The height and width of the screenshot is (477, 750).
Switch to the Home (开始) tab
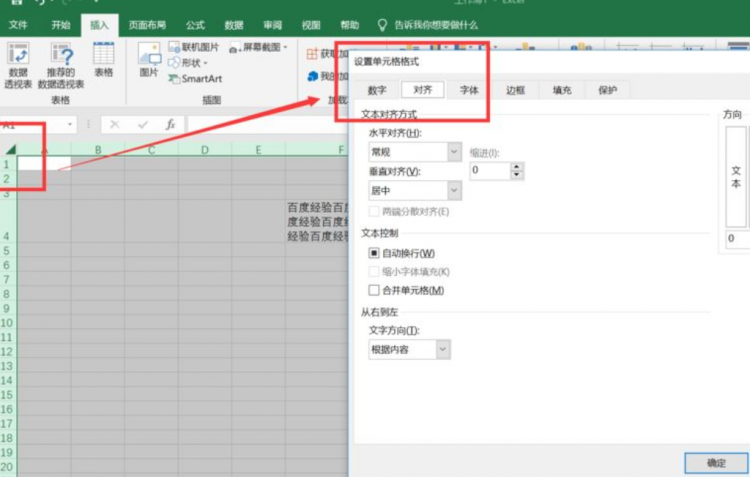(61, 25)
